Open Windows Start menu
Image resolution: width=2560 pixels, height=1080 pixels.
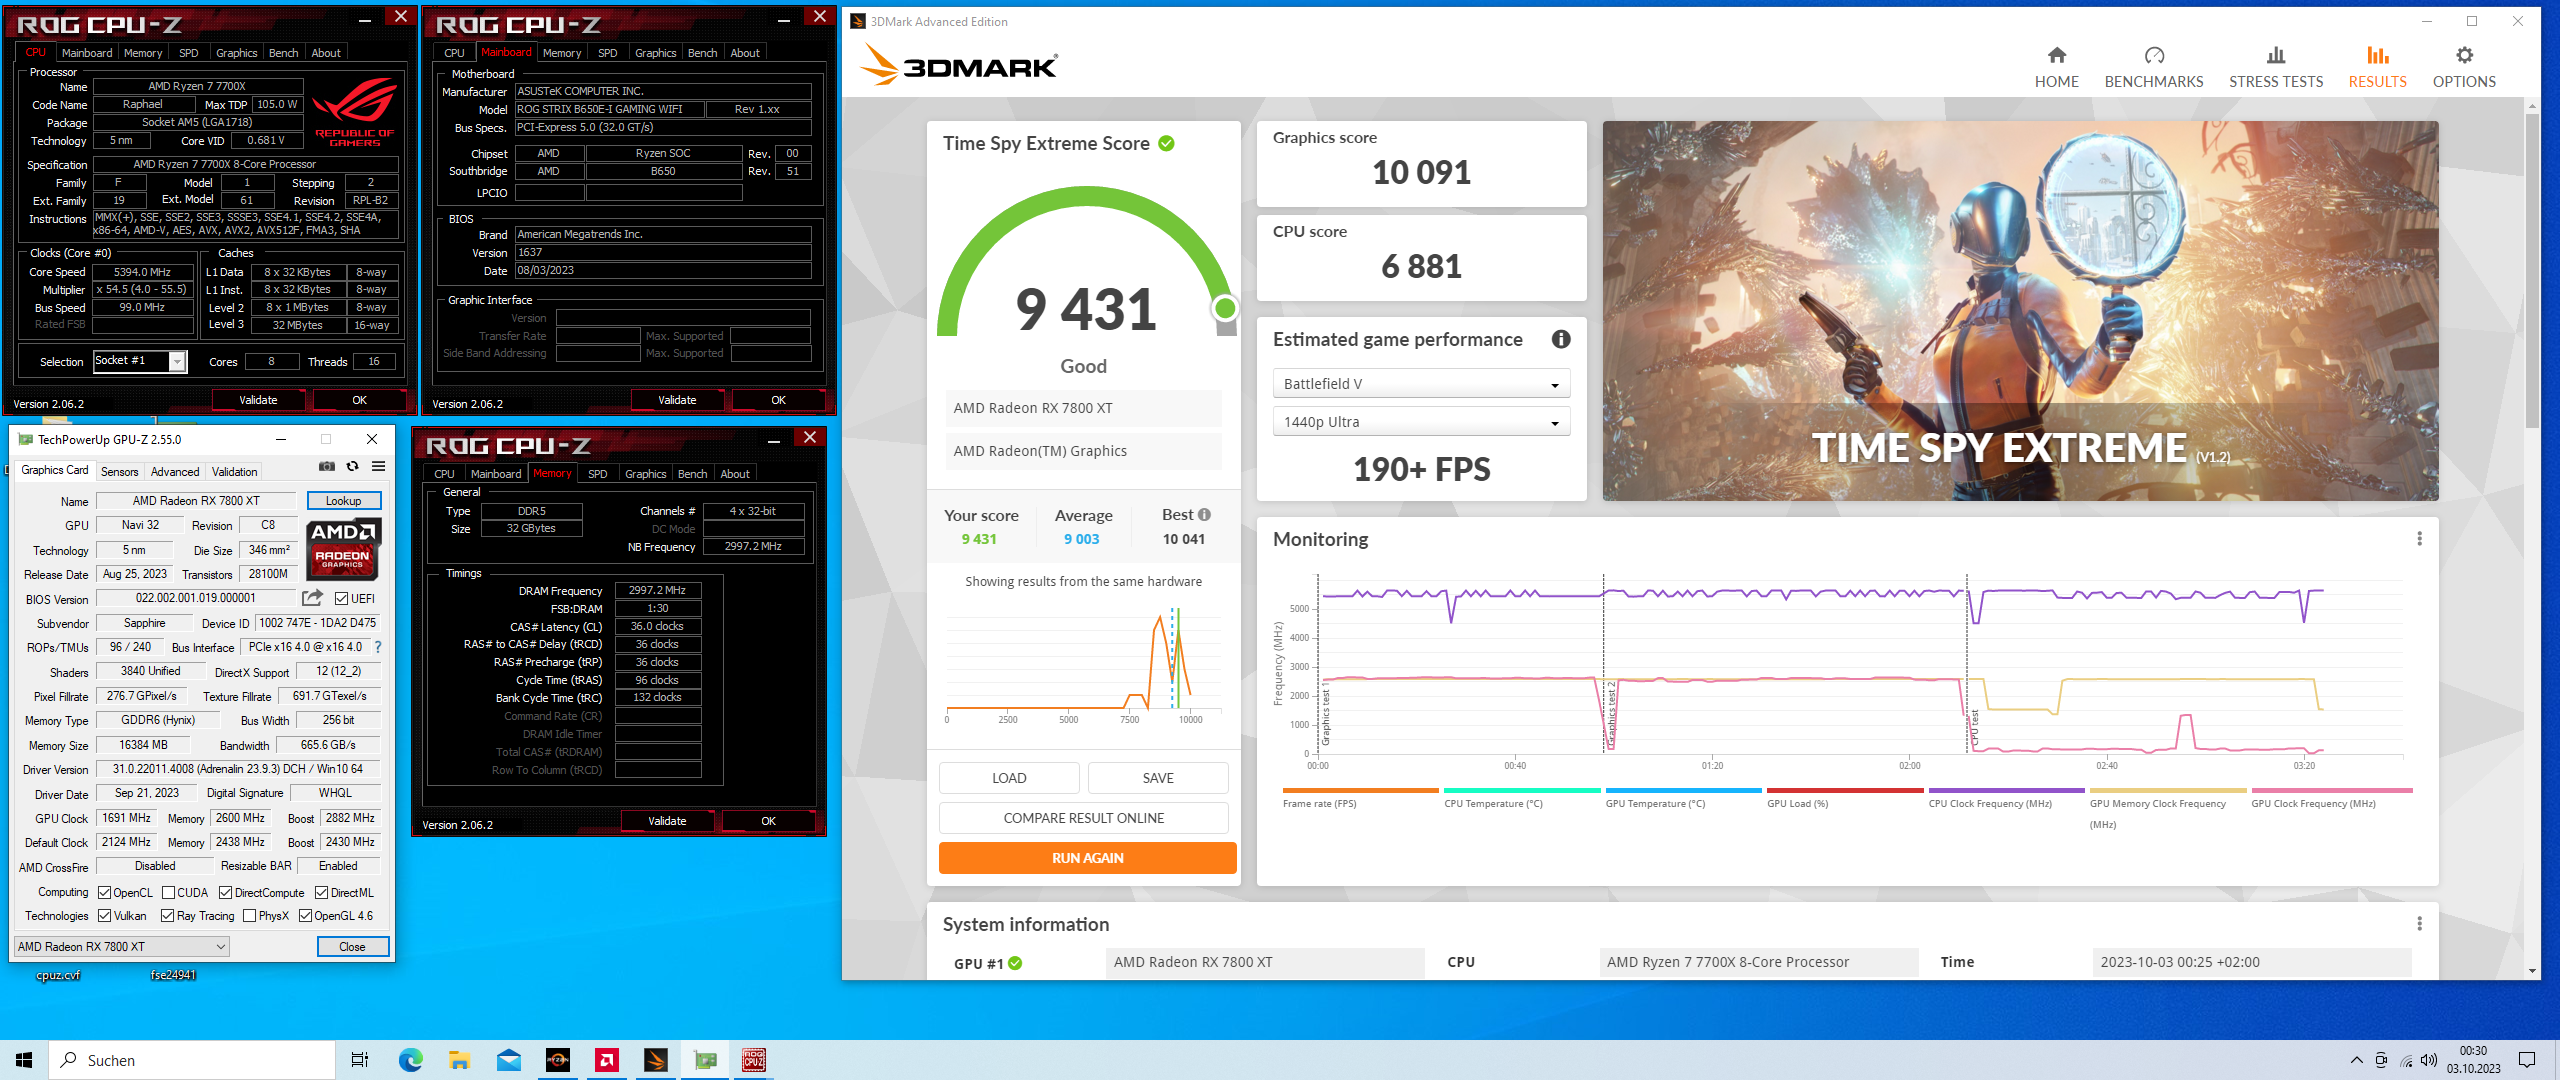tap(24, 1060)
